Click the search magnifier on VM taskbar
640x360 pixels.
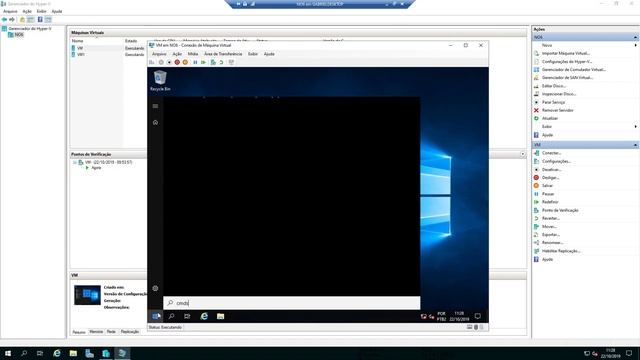[x=171, y=316]
